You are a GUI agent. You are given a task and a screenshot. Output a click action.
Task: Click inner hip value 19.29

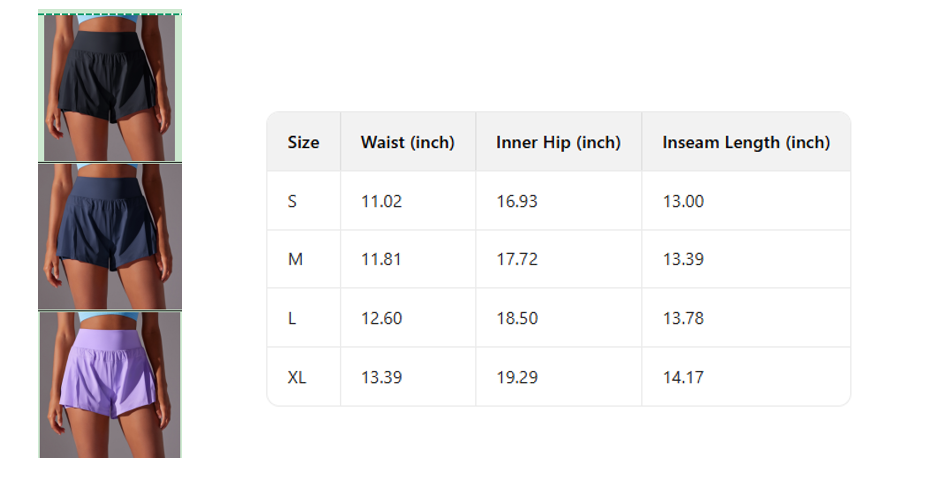[517, 377]
